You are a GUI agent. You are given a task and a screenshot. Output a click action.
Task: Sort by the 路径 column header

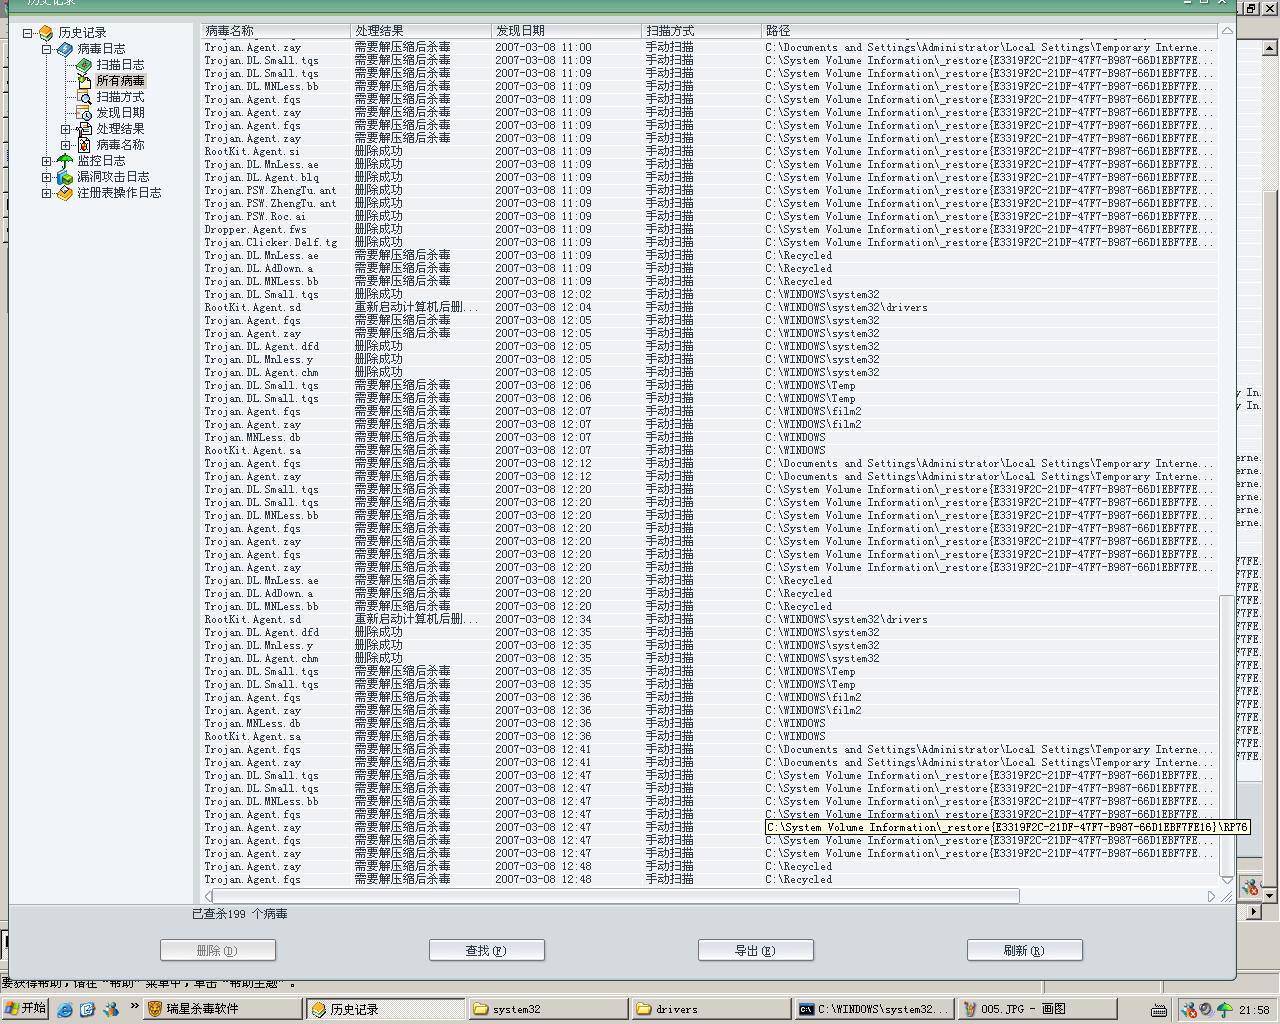click(x=991, y=31)
